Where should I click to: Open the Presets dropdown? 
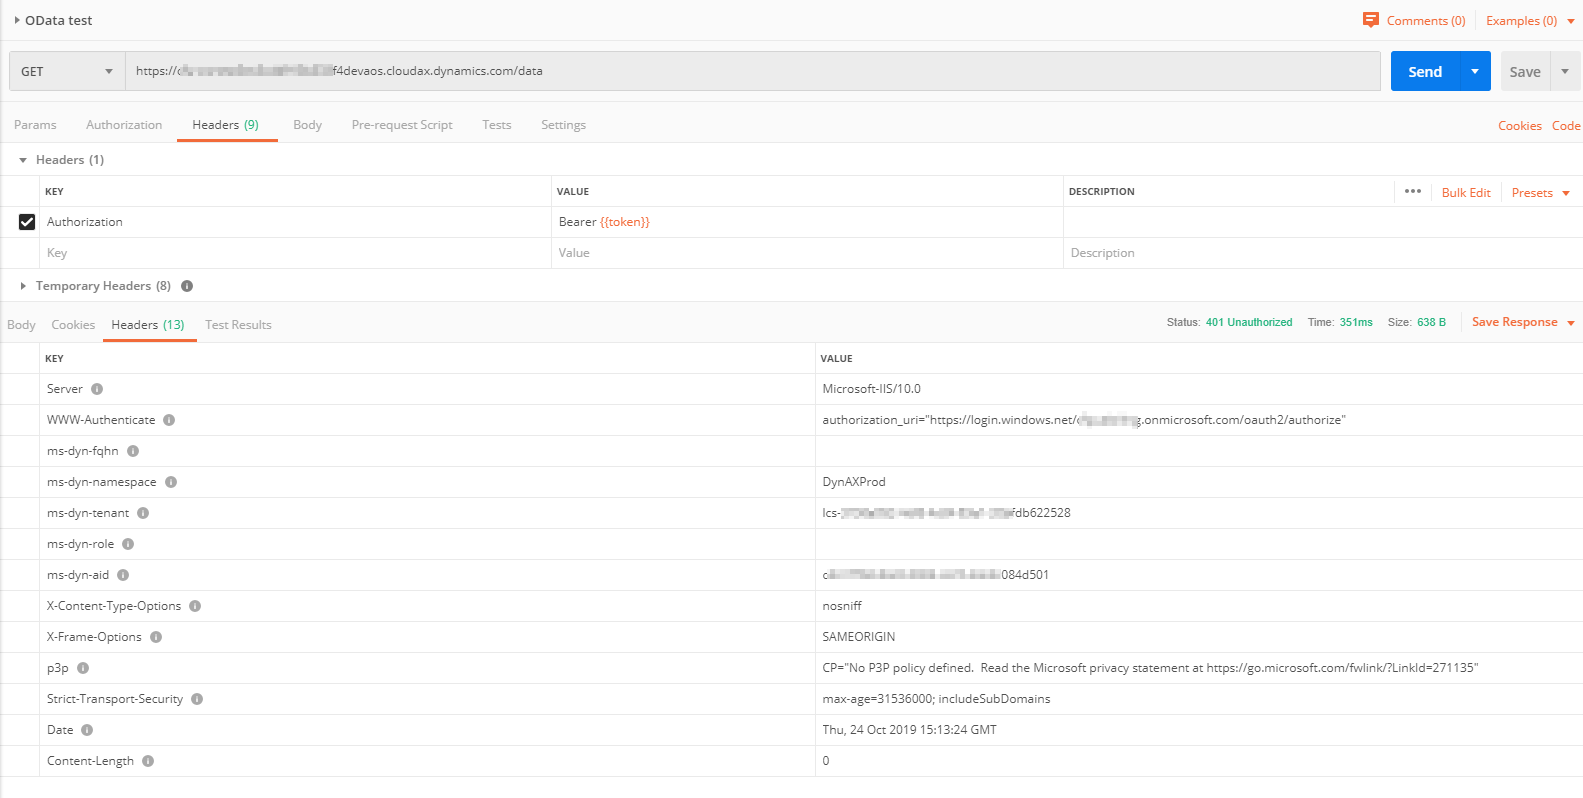point(1541,193)
